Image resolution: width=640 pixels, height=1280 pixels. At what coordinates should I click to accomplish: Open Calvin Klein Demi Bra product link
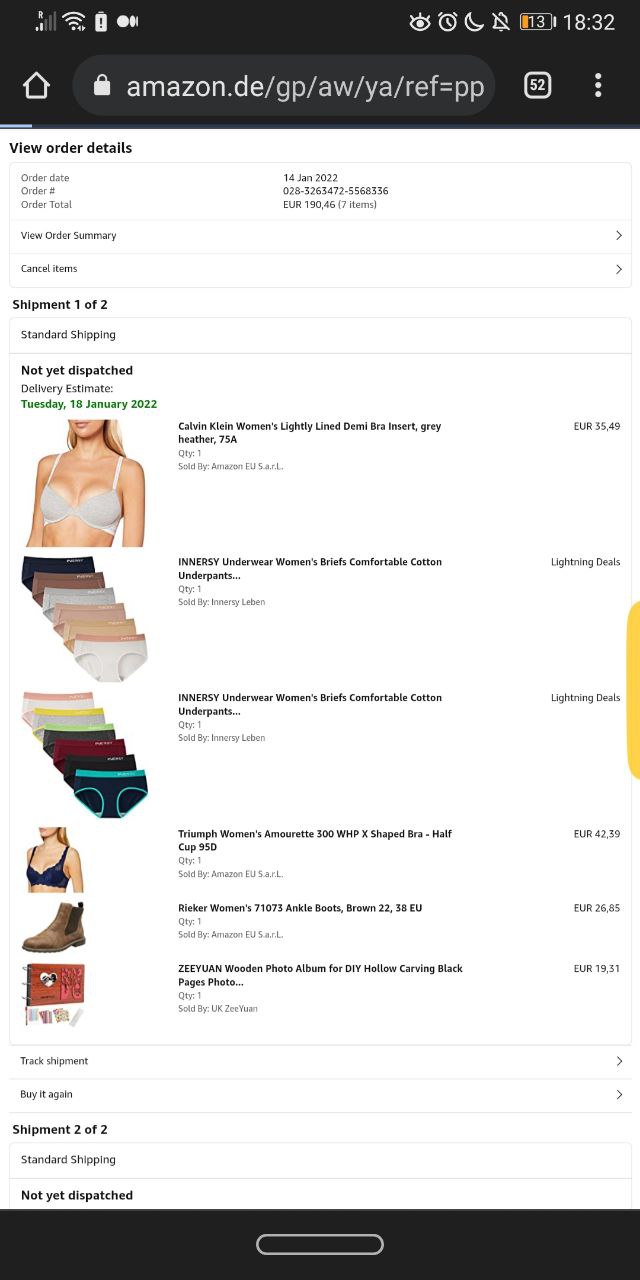[x=309, y=433]
